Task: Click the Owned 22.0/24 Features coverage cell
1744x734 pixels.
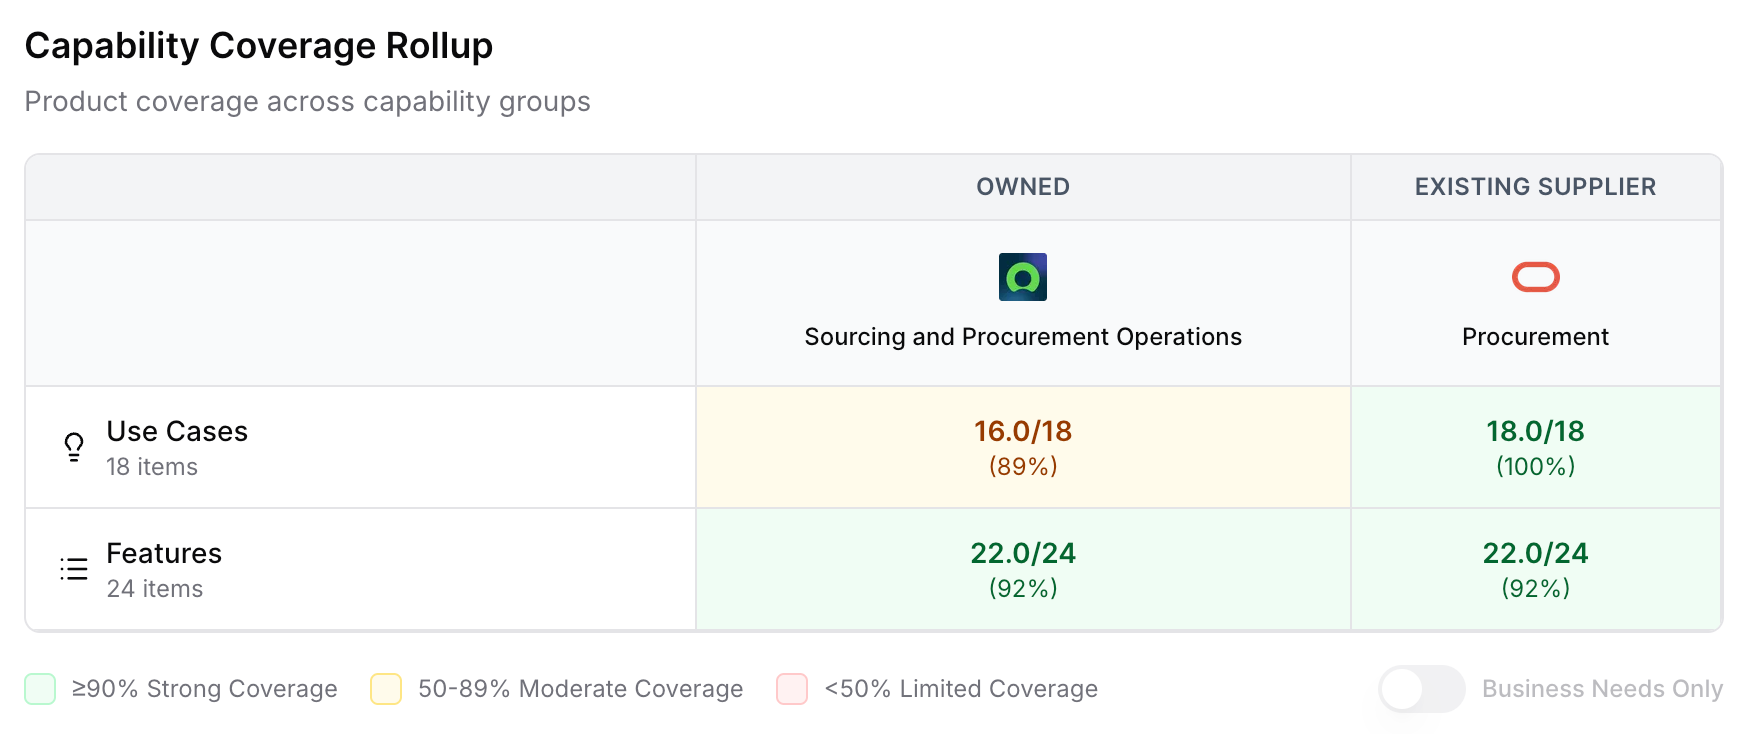Action: [1022, 569]
